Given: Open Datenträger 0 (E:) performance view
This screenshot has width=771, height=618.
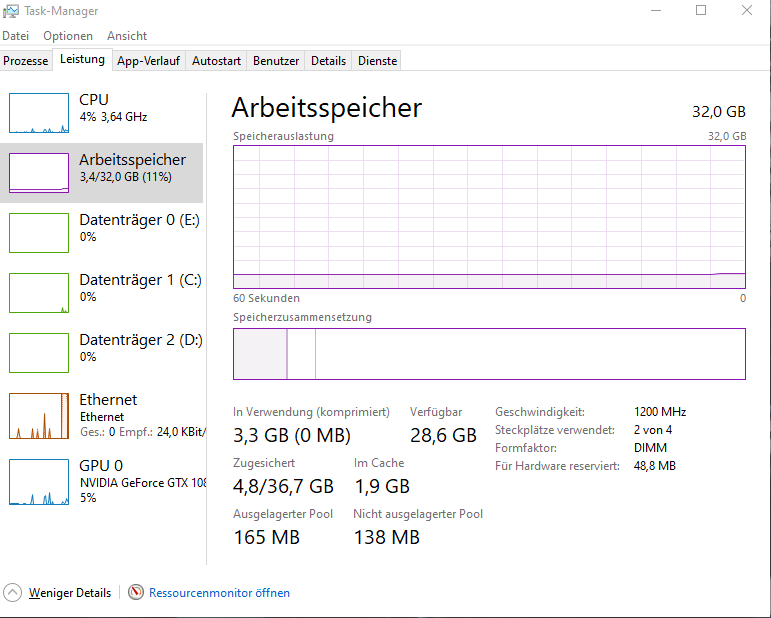Looking at the screenshot, I should [140, 228].
